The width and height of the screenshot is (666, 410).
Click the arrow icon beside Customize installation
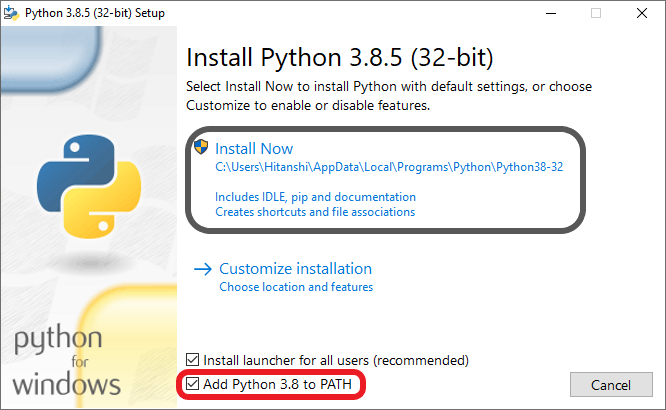[203, 269]
